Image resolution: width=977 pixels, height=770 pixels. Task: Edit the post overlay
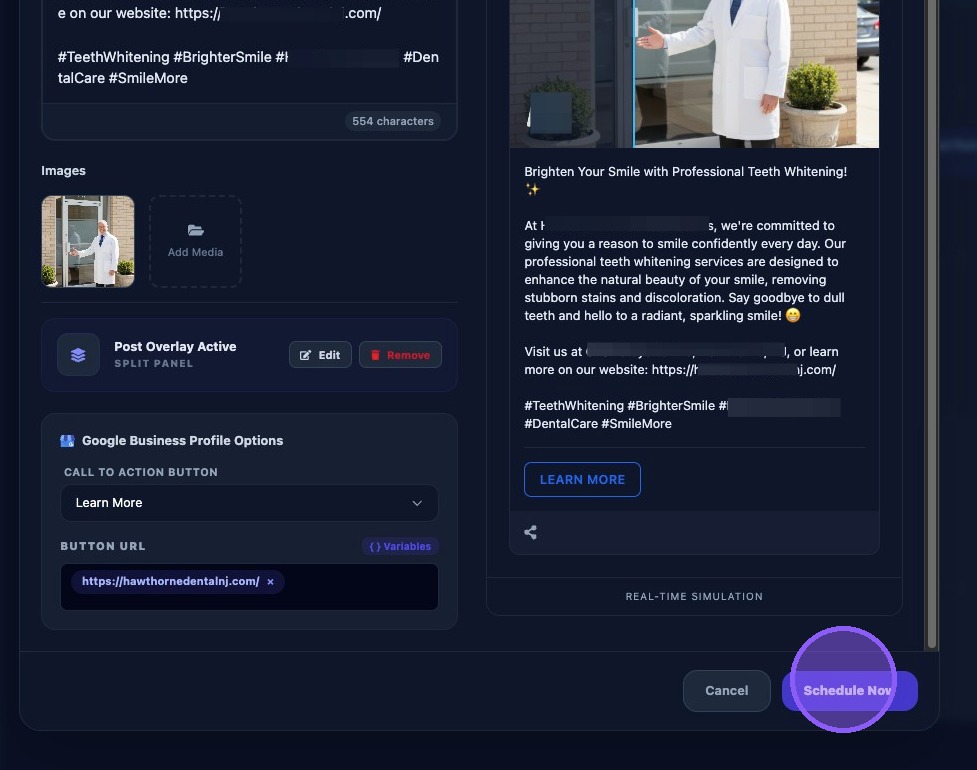(x=320, y=355)
